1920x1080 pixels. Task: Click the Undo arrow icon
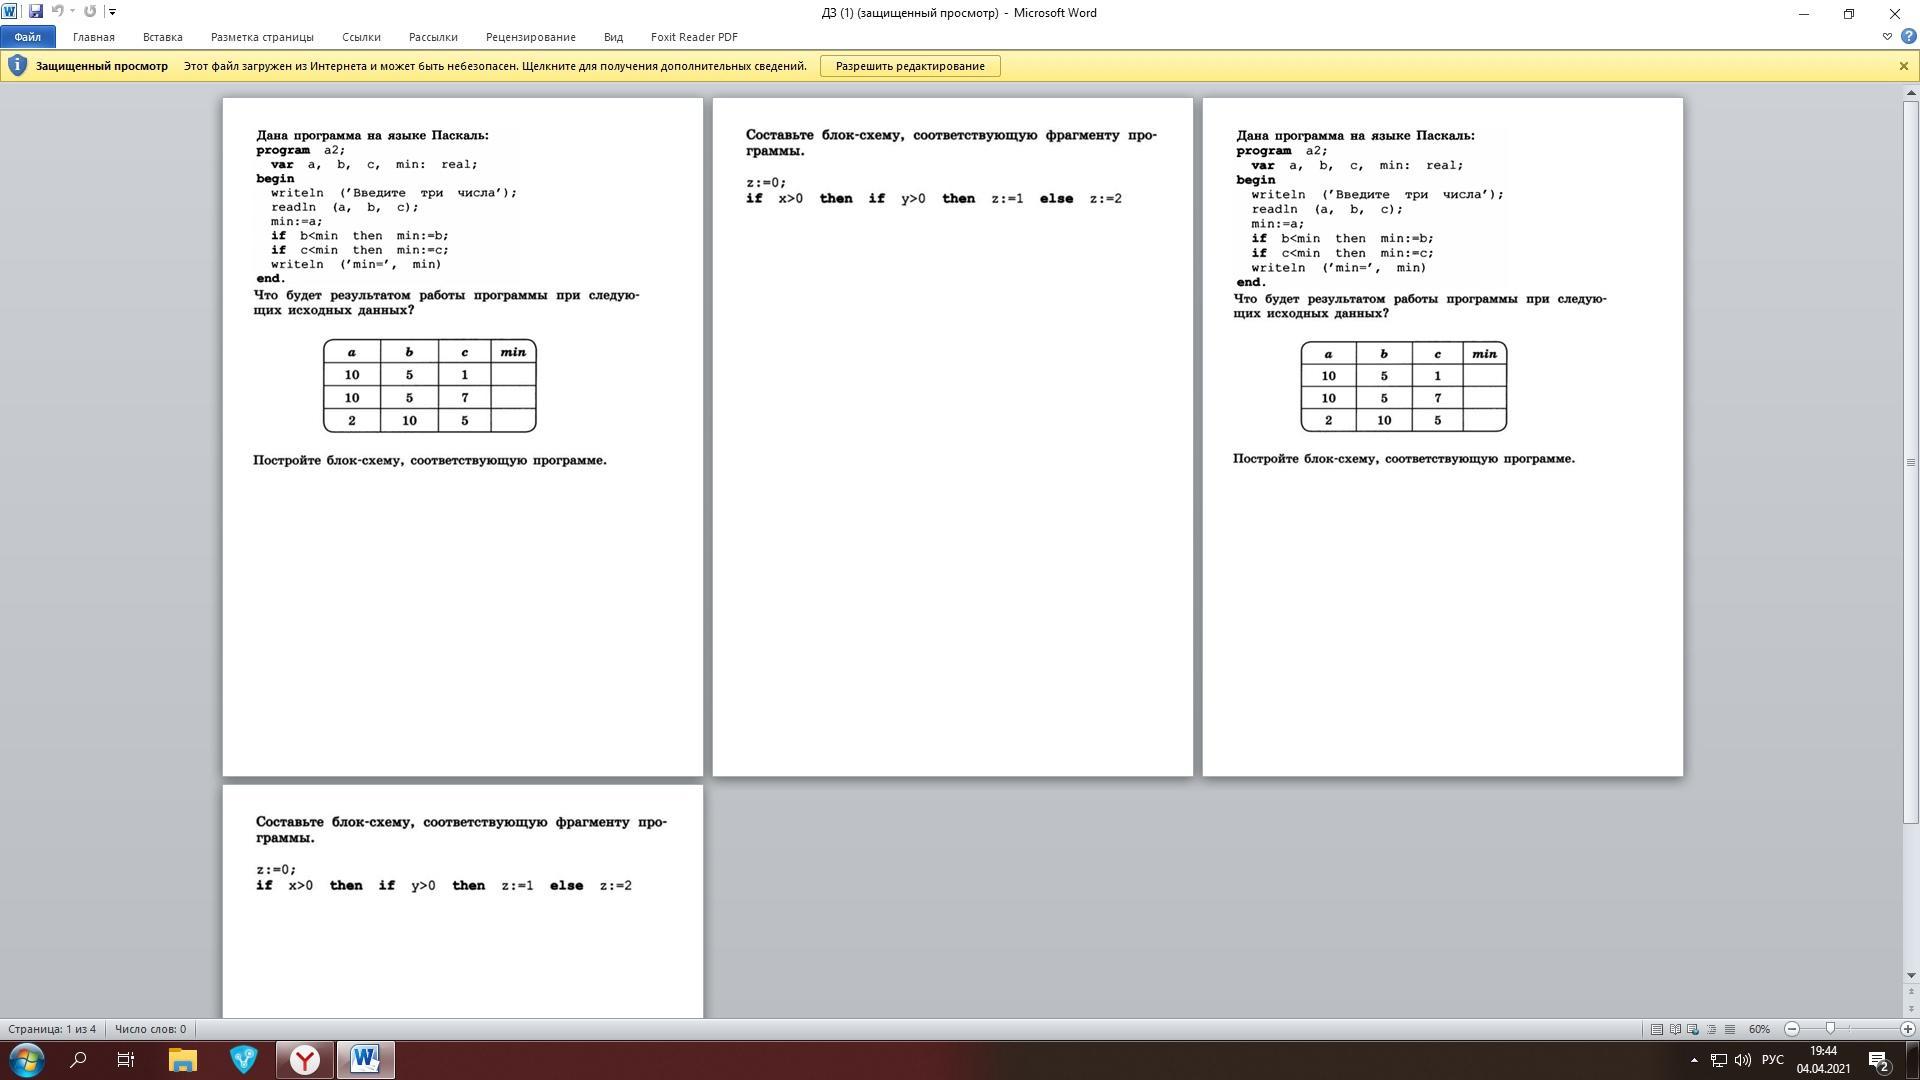tap(57, 12)
